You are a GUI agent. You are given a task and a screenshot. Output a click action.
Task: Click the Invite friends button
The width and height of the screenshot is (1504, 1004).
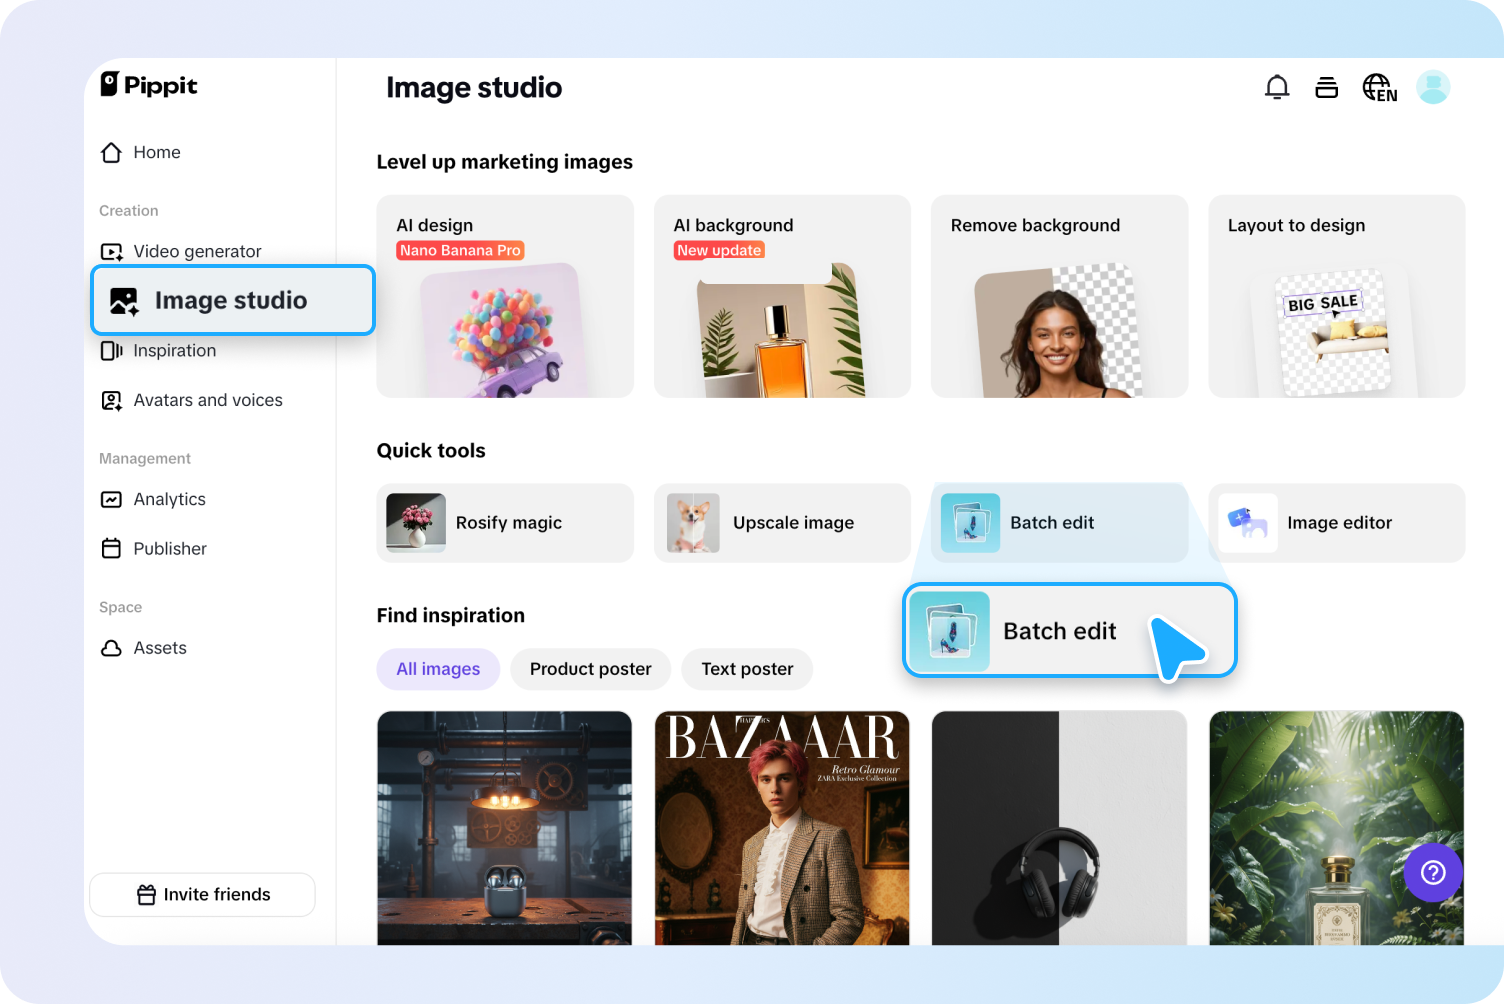pyautogui.click(x=202, y=894)
